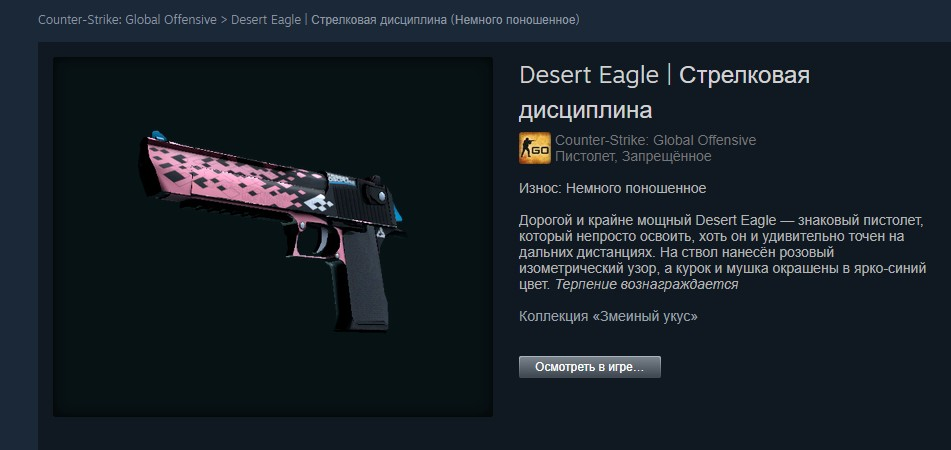This screenshot has height=450, width=951.
Task: Click the Износ: Немного поношенное line
Action: pos(613,188)
